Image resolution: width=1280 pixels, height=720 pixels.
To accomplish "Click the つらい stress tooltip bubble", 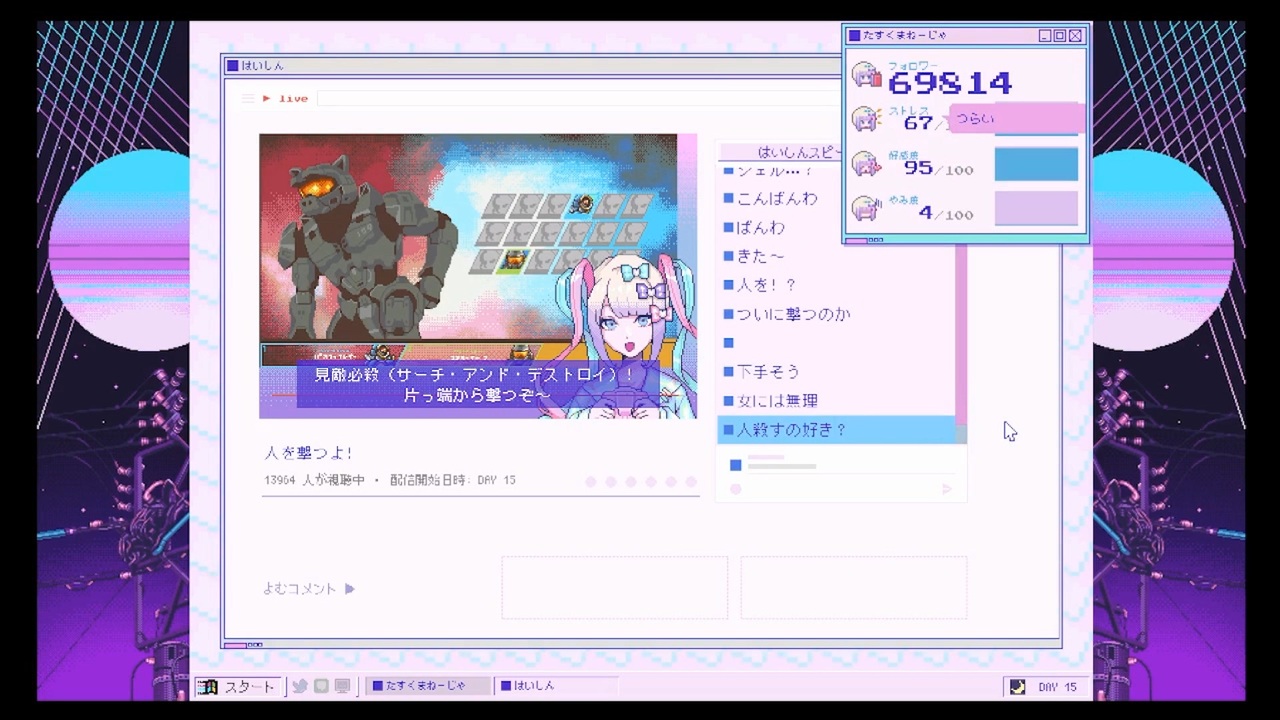I will [1016, 118].
